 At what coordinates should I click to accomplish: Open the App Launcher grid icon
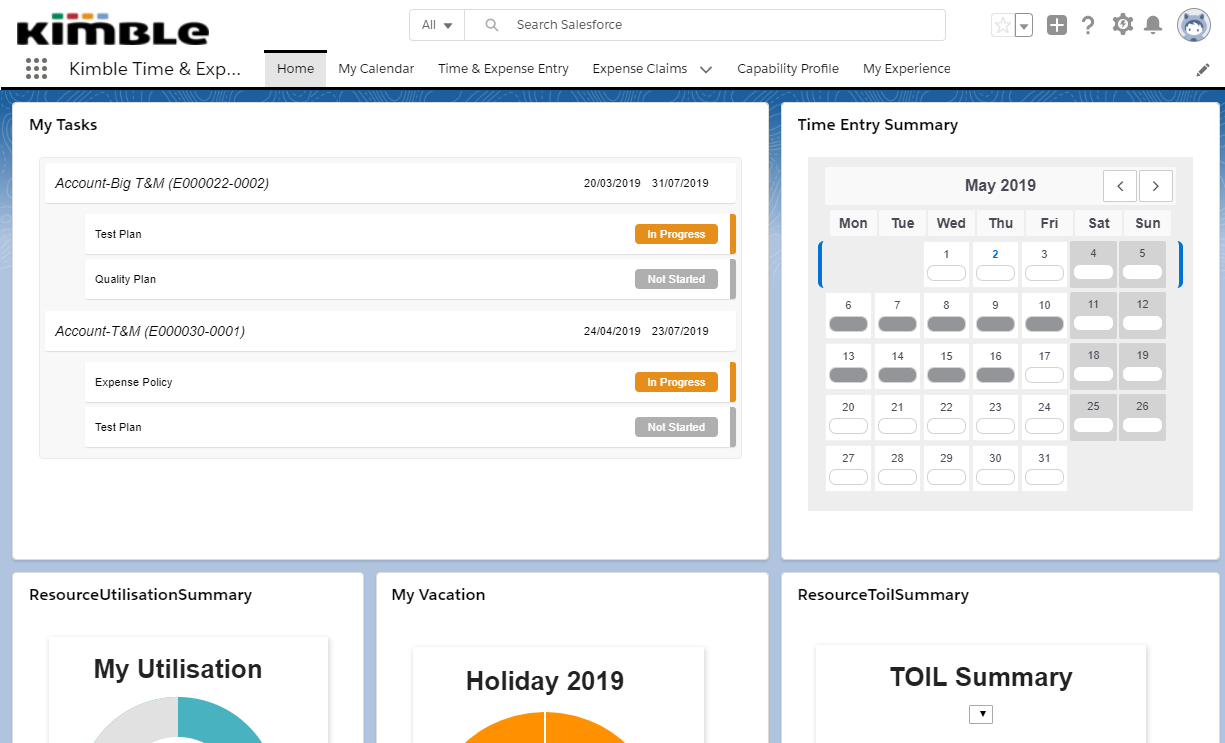pos(37,69)
